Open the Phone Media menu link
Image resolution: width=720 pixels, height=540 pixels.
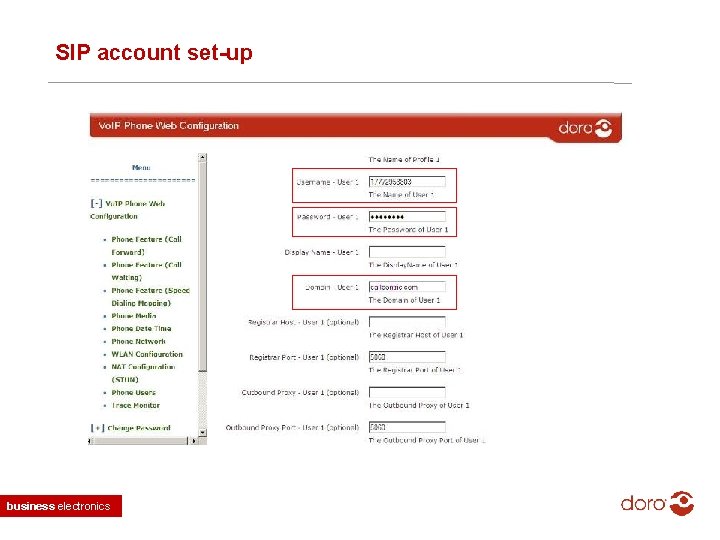[x=134, y=316]
